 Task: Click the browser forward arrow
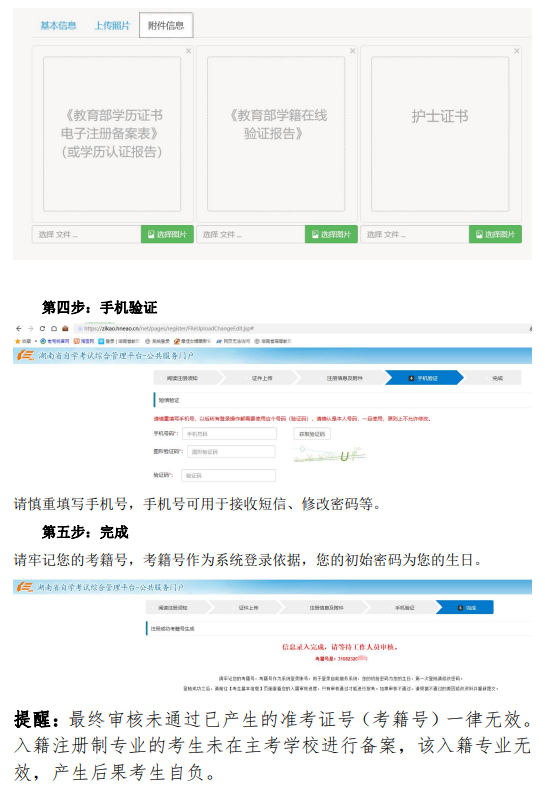(31, 329)
